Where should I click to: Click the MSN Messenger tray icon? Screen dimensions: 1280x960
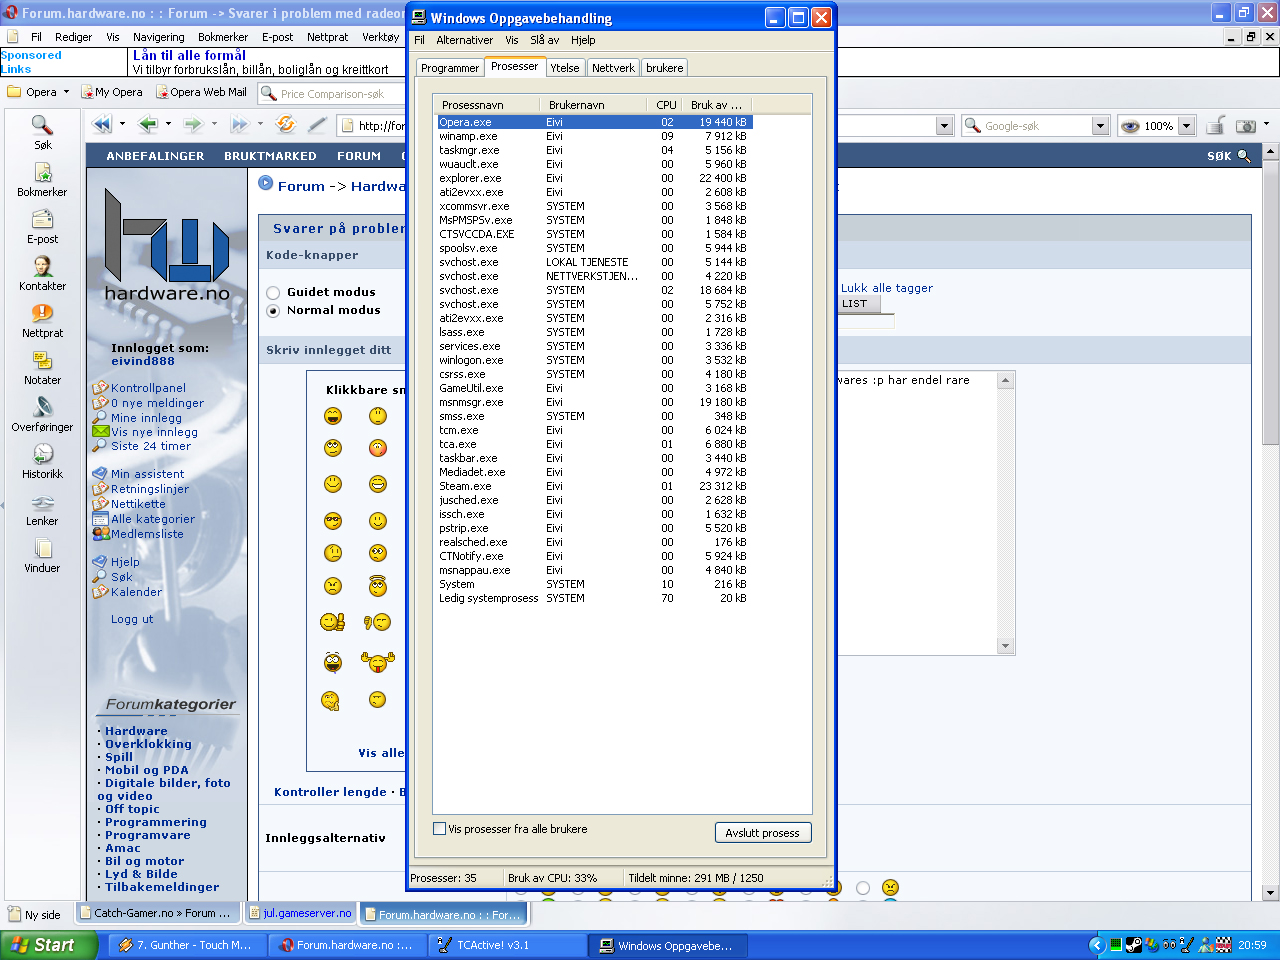pyautogui.click(x=1205, y=945)
